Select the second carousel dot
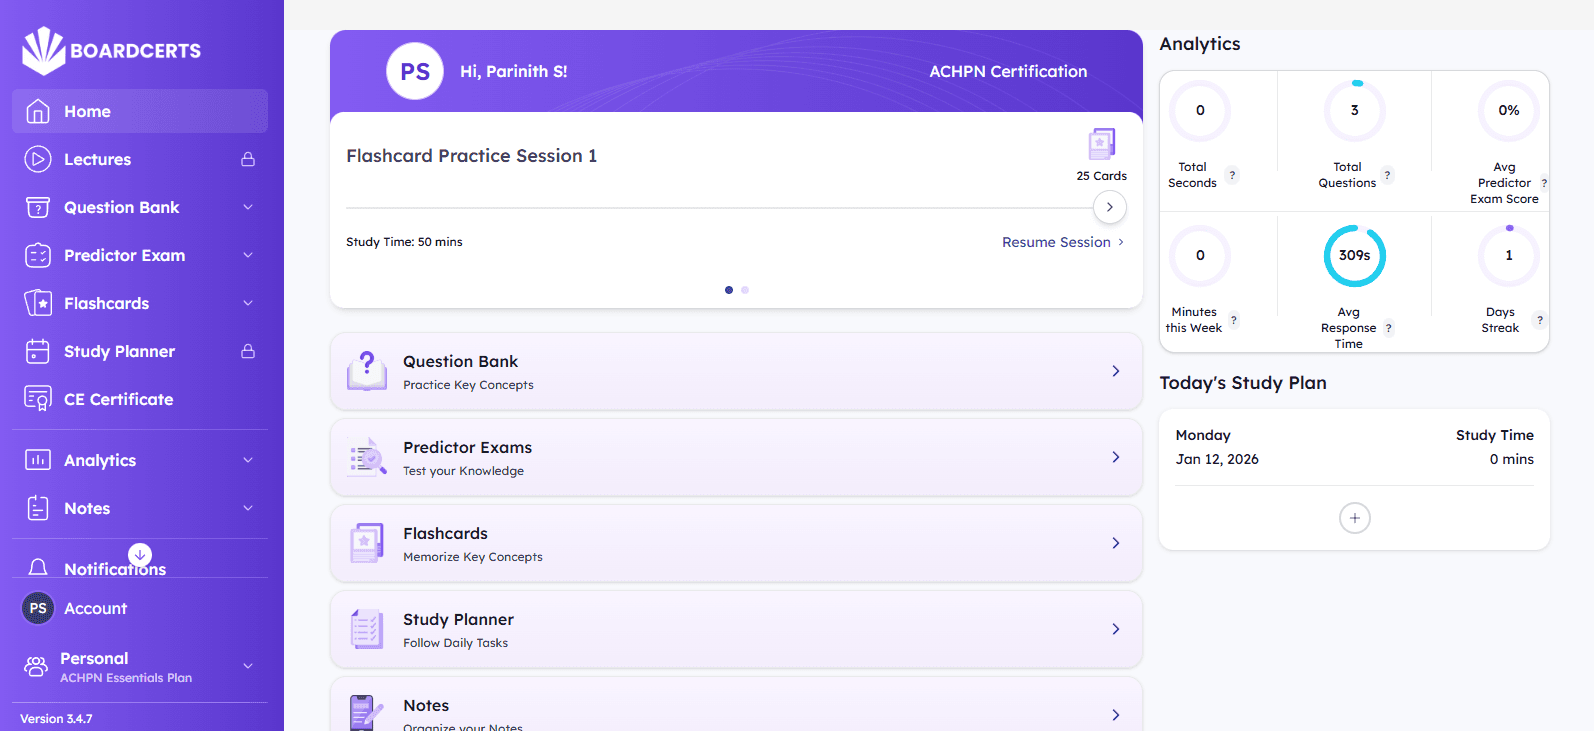Image resolution: width=1594 pixels, height=731 pixels. (x=745, y=290)
